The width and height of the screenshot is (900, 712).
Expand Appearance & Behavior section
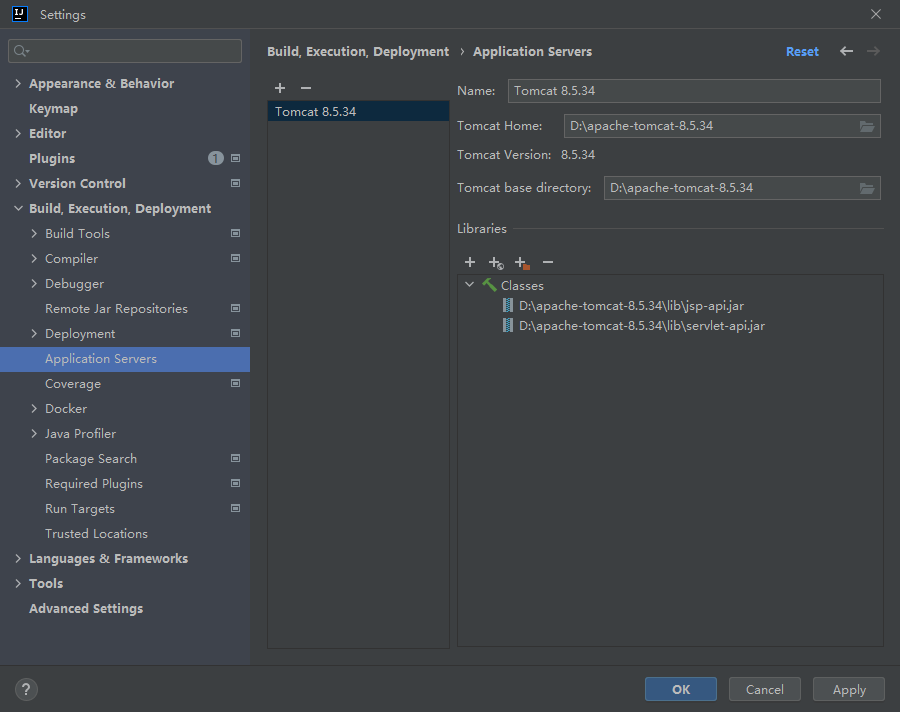pyautogui.click(x=18, y=83)
